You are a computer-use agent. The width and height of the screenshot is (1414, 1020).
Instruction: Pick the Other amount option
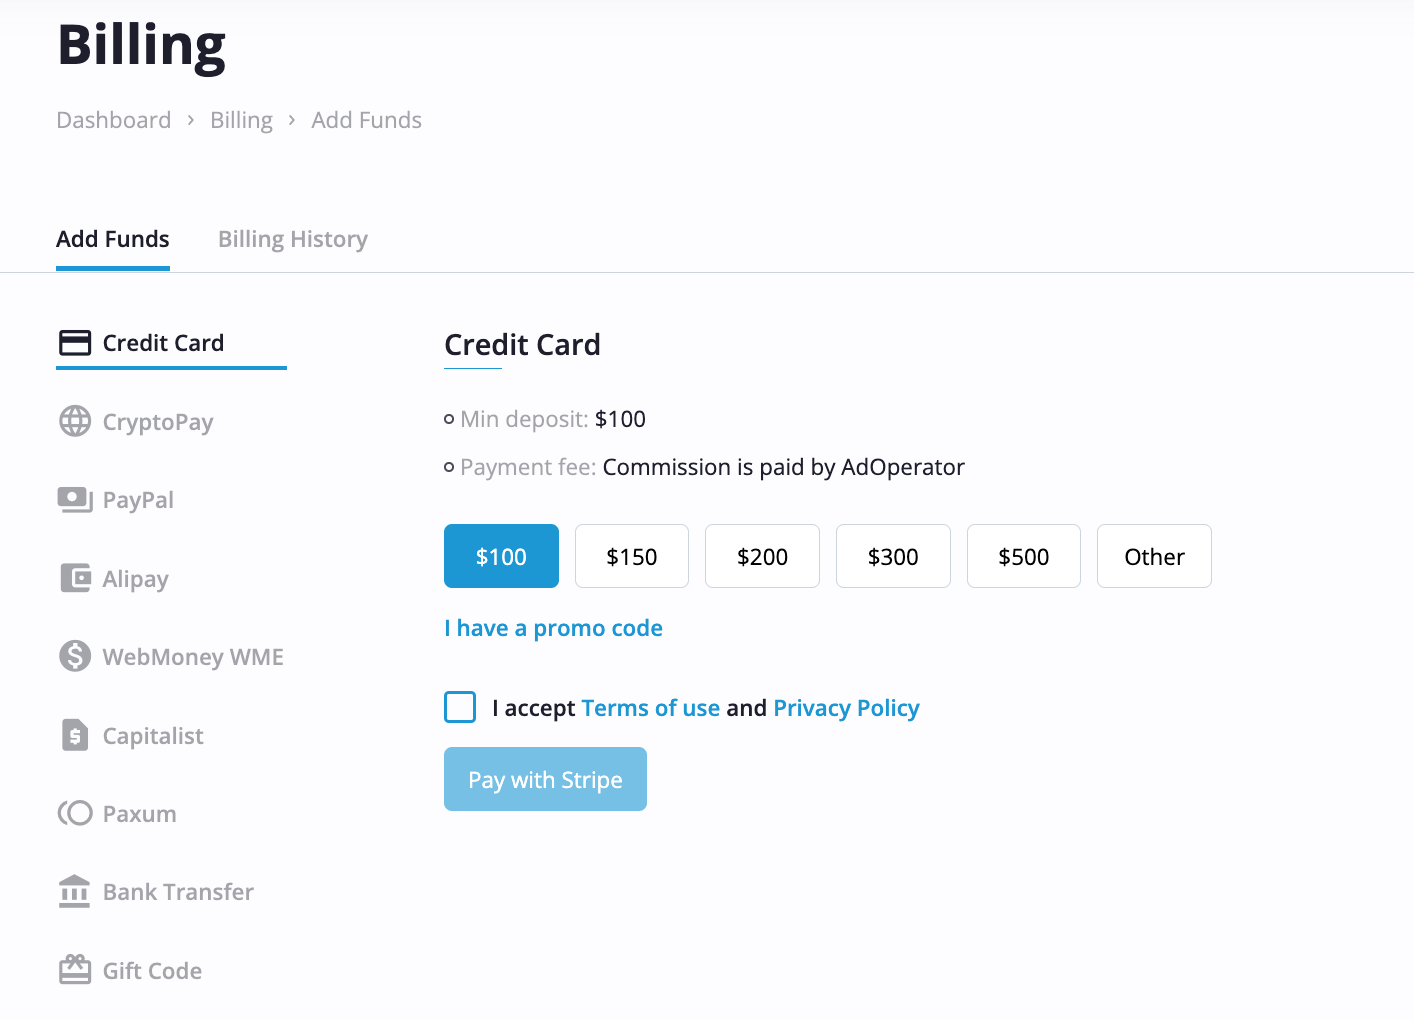click(1154, 556)
